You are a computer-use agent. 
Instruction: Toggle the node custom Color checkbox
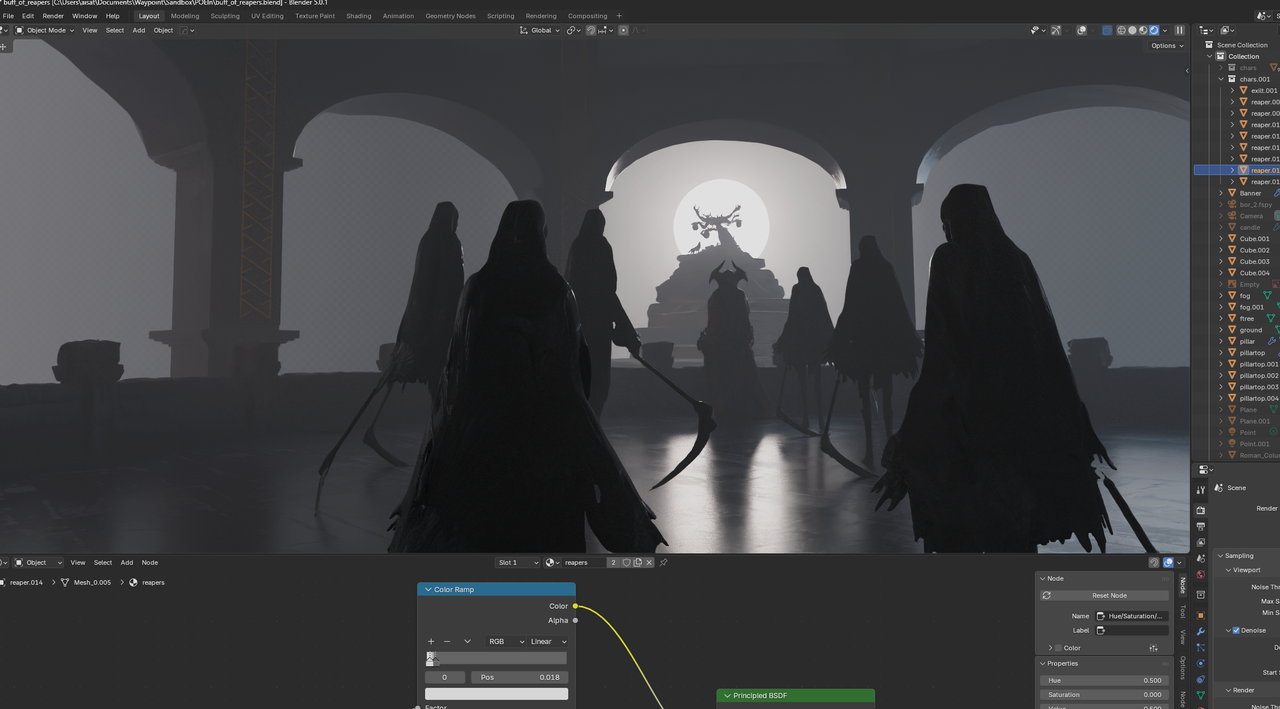tap(1058, 648)
